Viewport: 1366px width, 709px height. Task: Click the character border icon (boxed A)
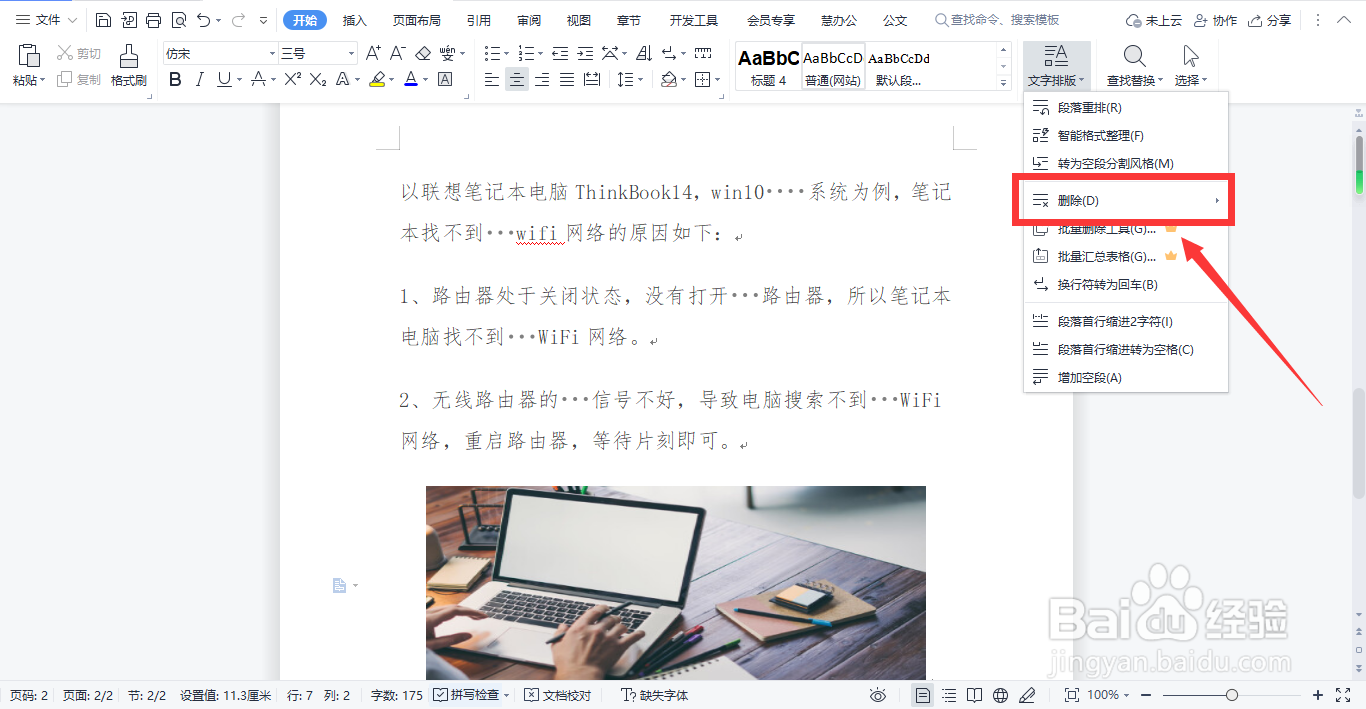445,80
